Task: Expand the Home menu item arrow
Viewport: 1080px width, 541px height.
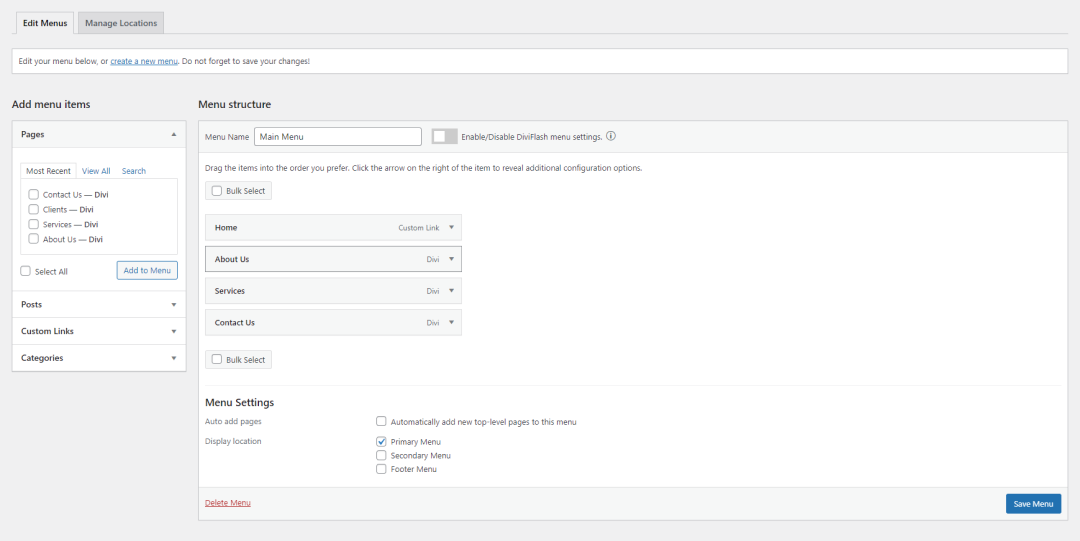Action: pyautogui.click(x=451, y=227)
